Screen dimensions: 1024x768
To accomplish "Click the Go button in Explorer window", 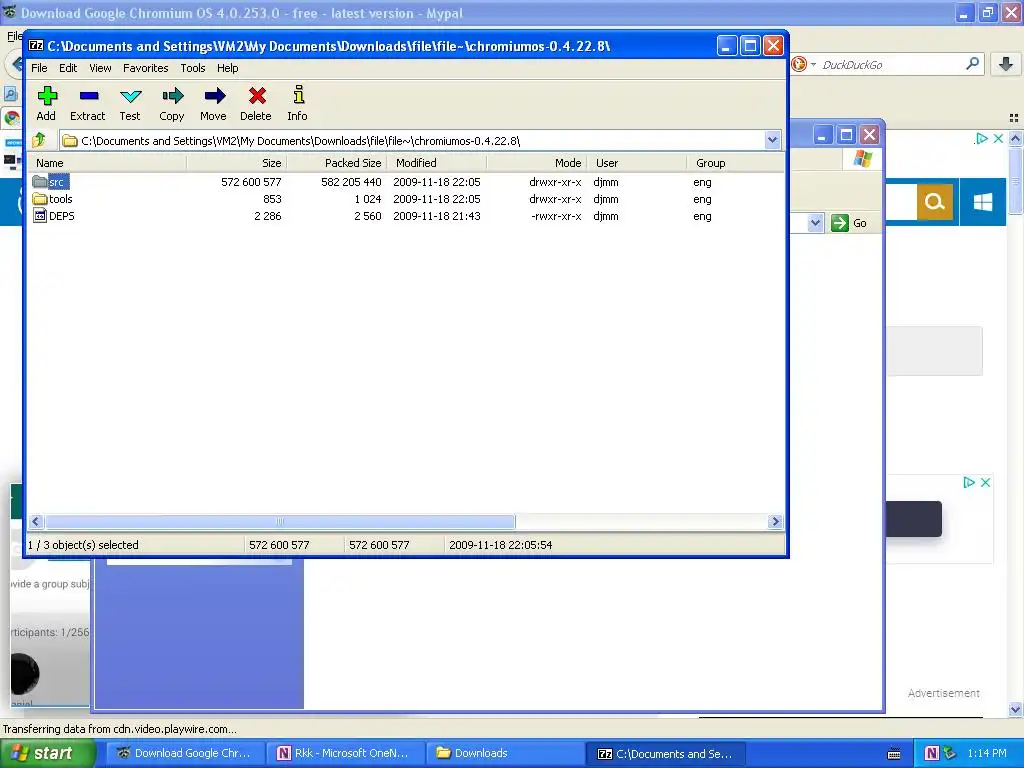I will tap(849, 223).
